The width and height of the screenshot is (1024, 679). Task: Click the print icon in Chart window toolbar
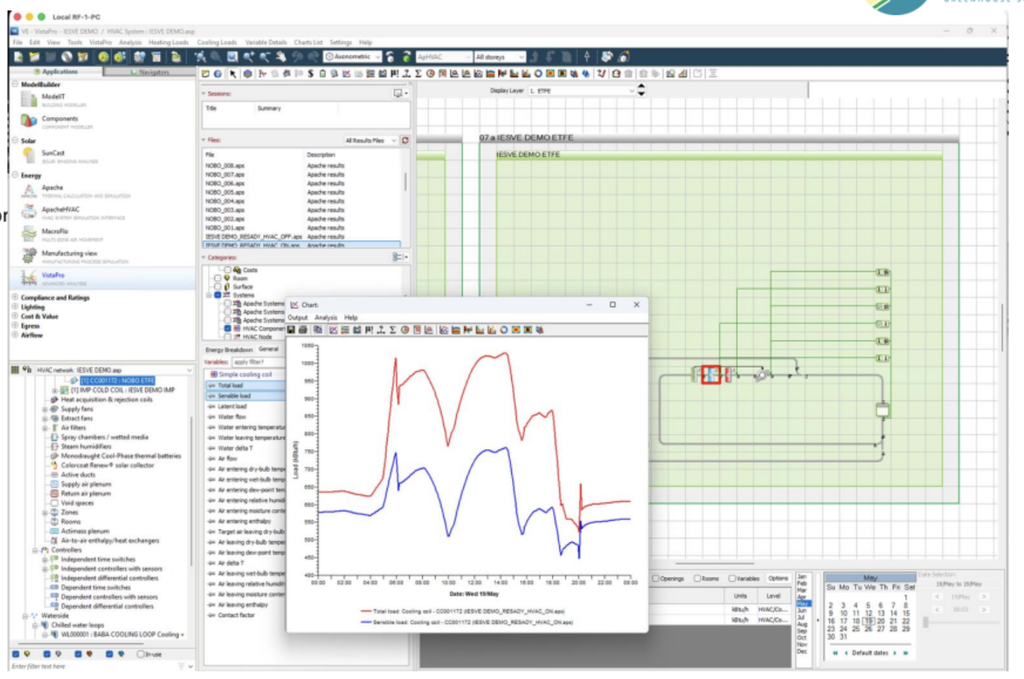pyautogui.click(x=303, y=330)
